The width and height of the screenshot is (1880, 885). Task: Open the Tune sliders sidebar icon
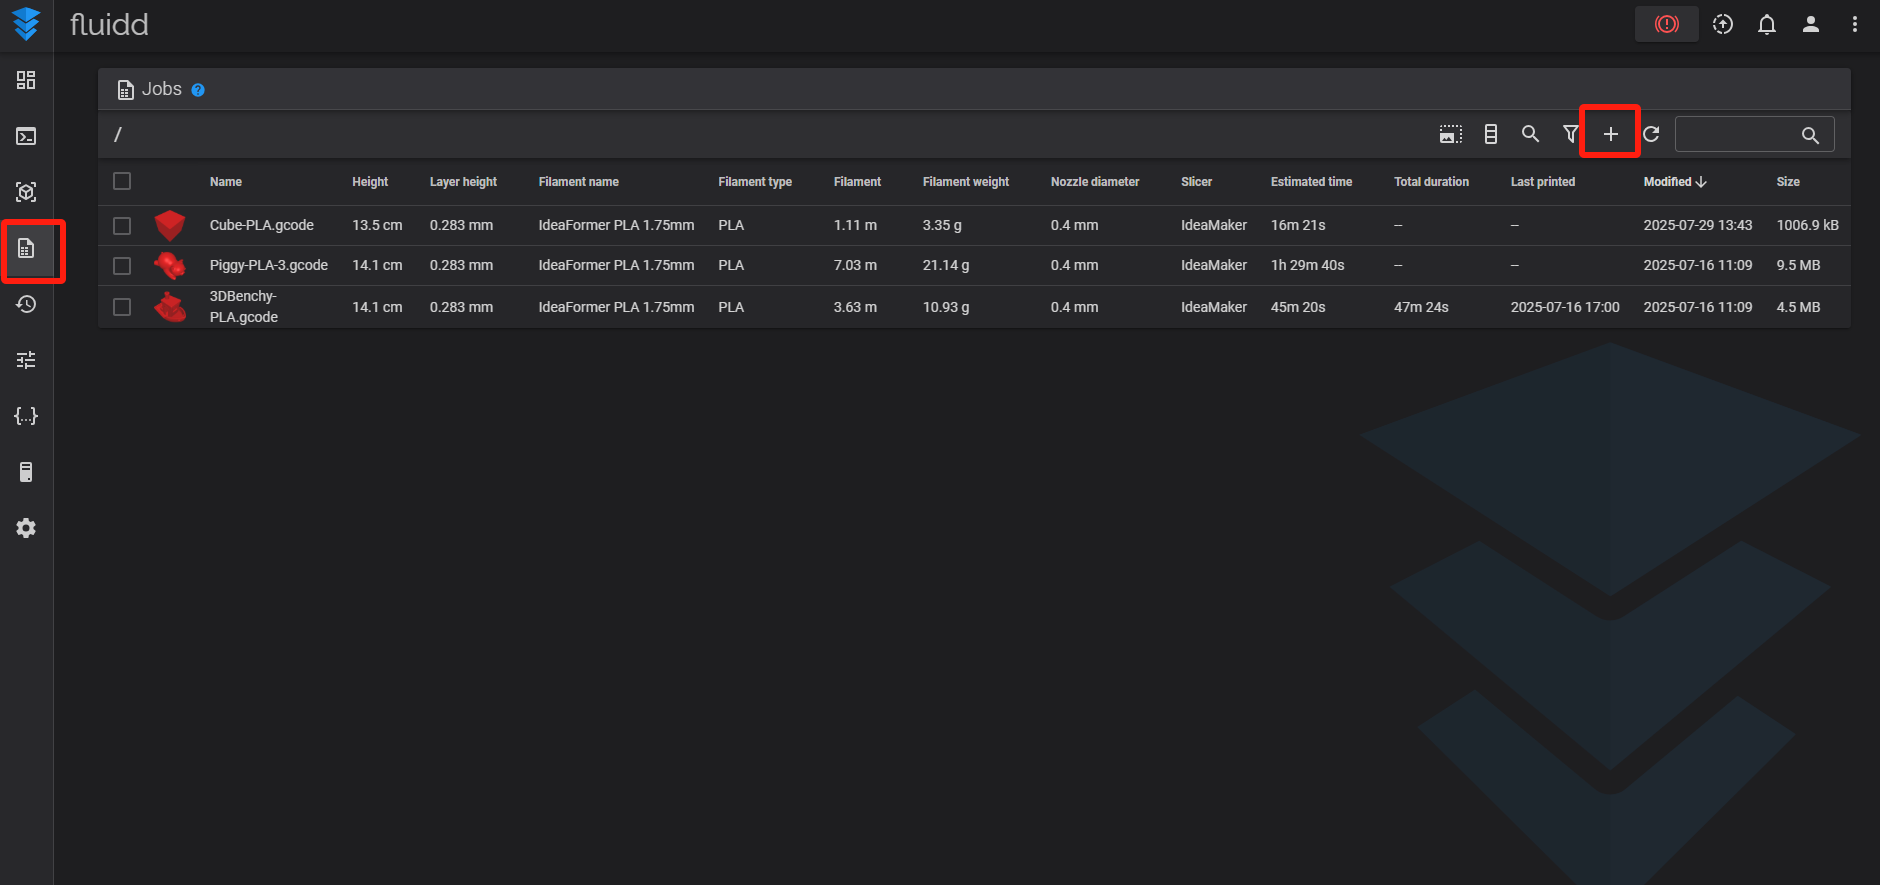tap(26, 360)
